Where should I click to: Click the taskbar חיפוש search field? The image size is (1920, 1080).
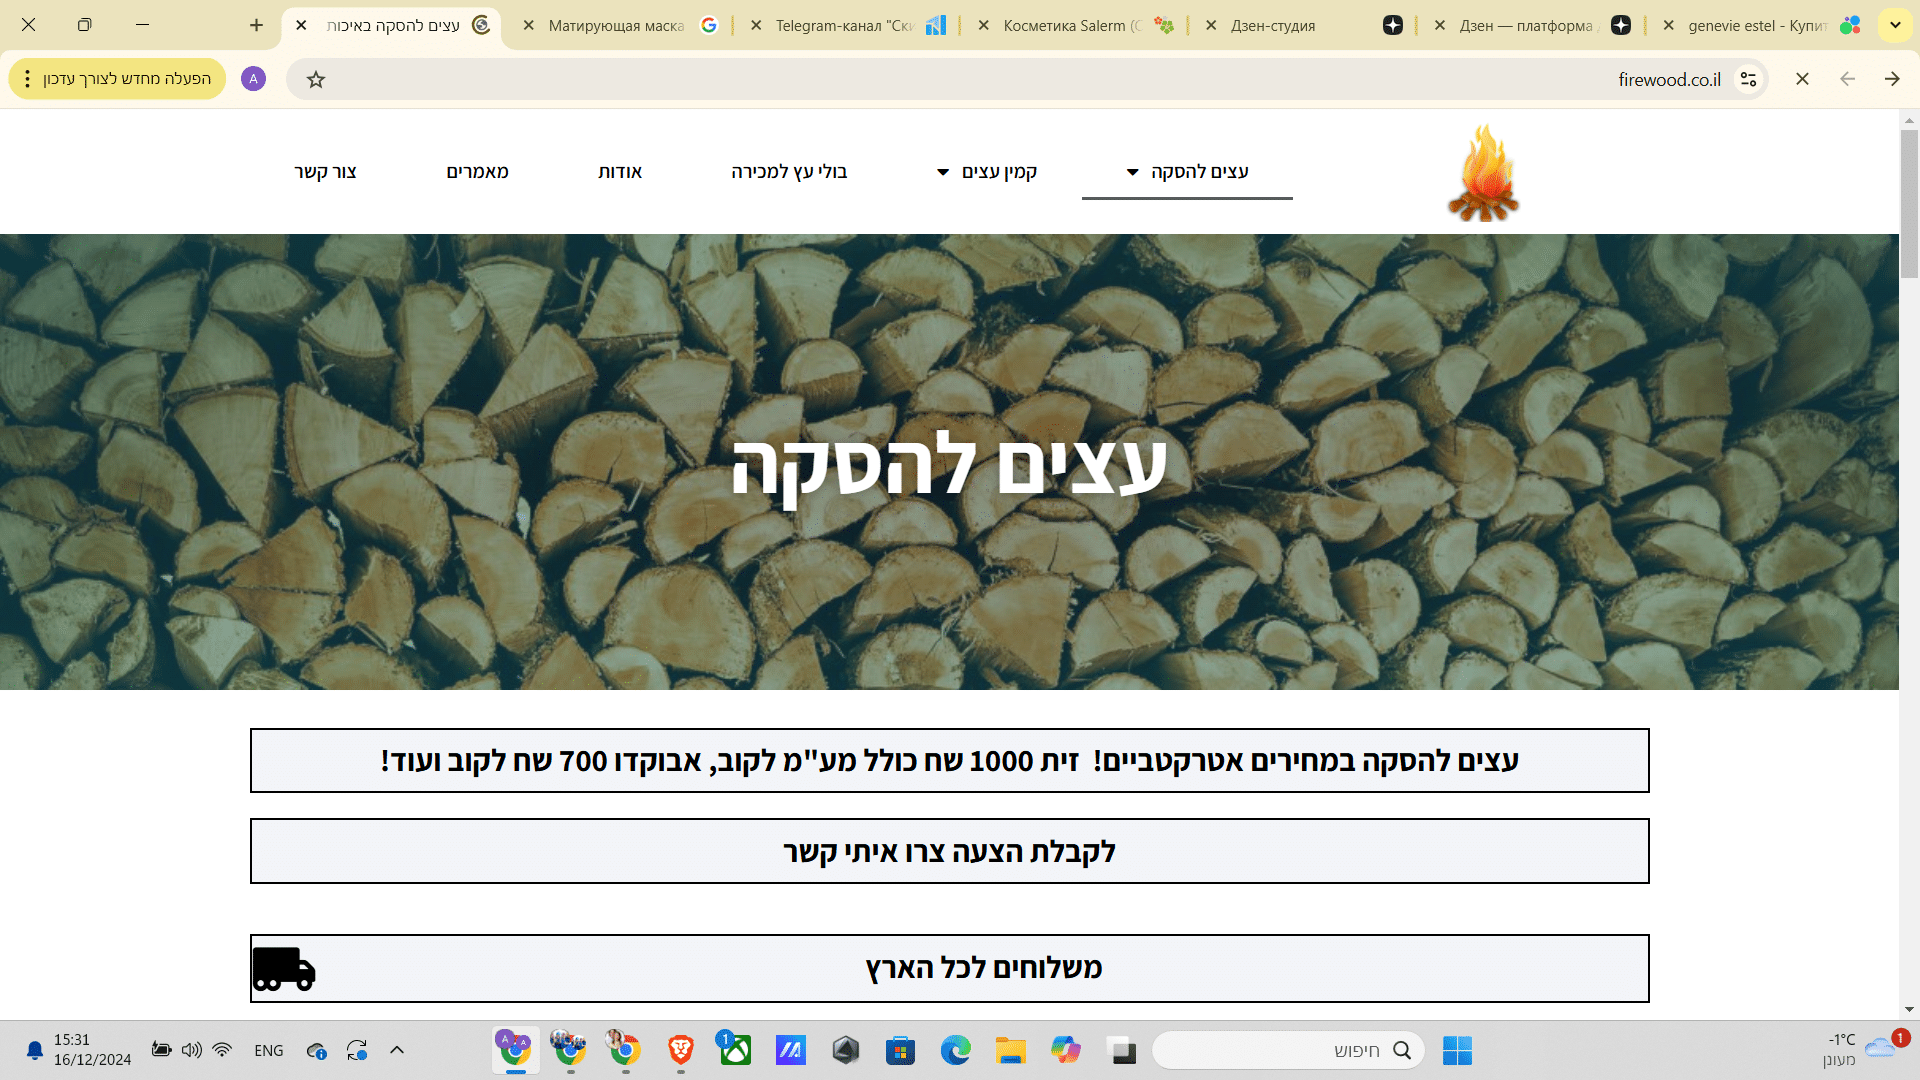coord(1290,1050)
